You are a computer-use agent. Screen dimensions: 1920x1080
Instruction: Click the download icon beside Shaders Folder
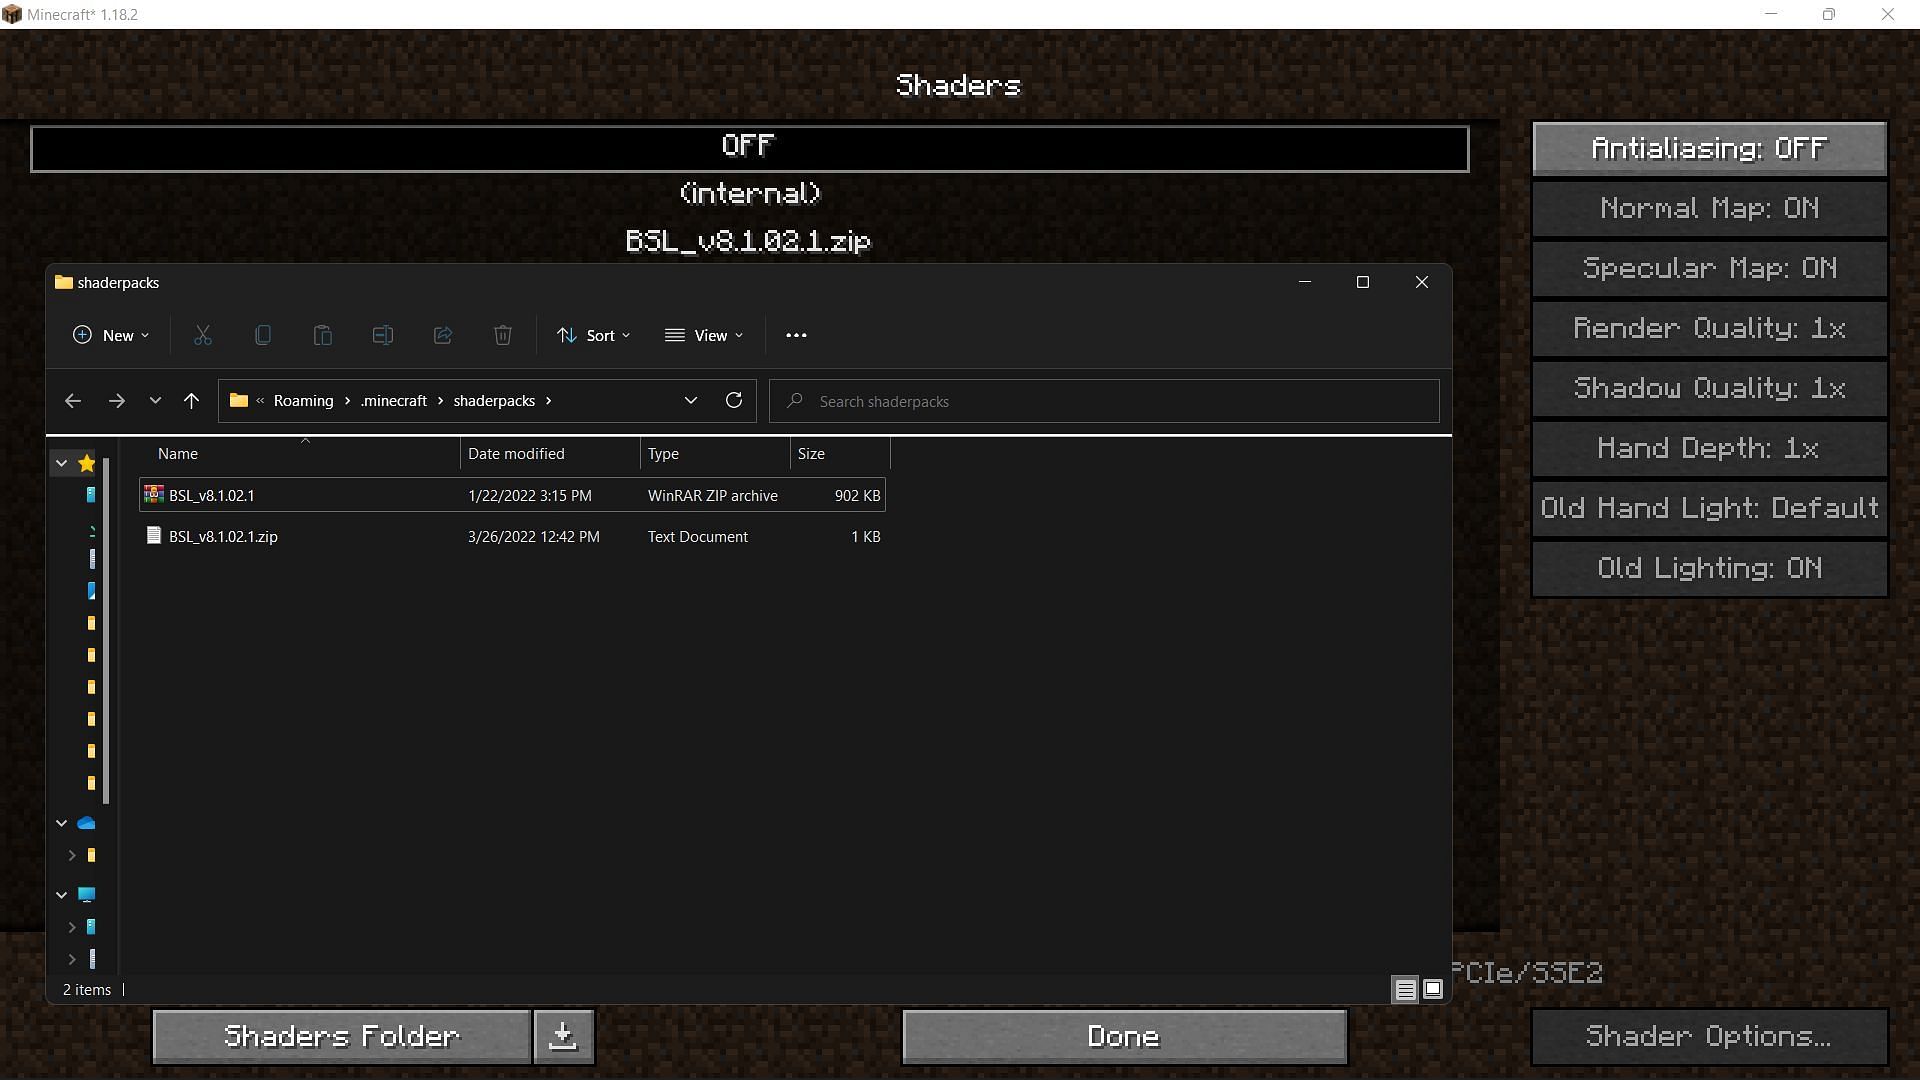pyautogui.click(x=563, y=1036)
